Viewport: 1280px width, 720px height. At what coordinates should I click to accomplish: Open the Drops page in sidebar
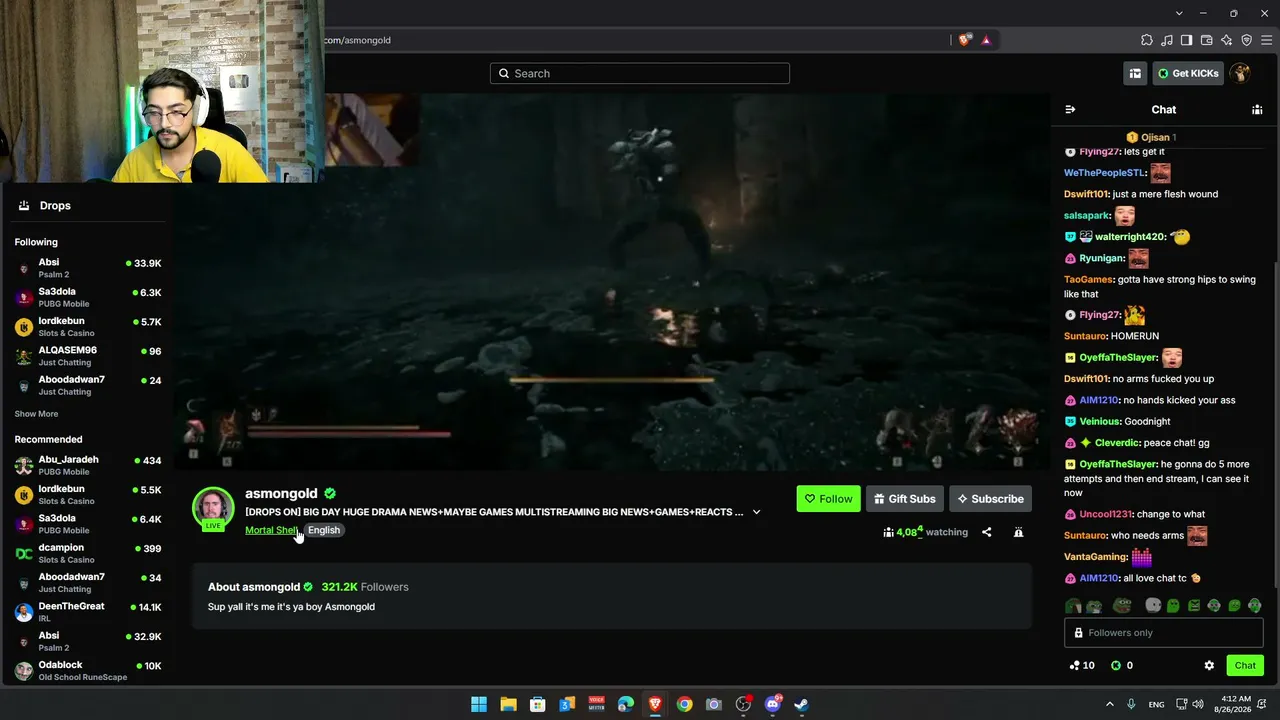[88, 205]
